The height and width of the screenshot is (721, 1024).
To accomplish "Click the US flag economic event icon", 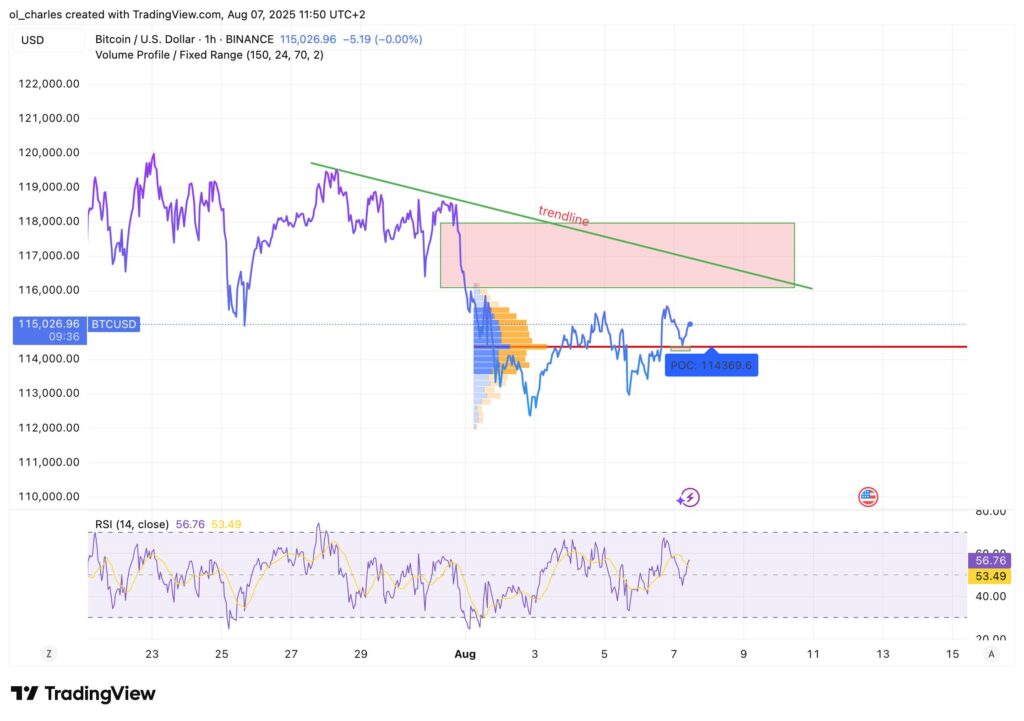I will click(867, 496).
